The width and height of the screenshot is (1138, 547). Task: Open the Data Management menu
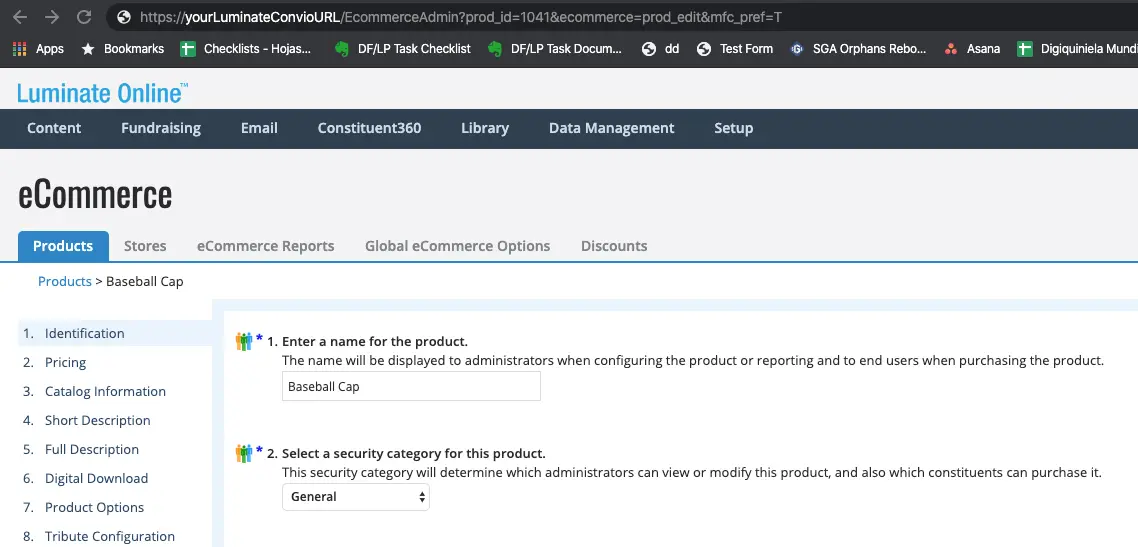(611, 128)
